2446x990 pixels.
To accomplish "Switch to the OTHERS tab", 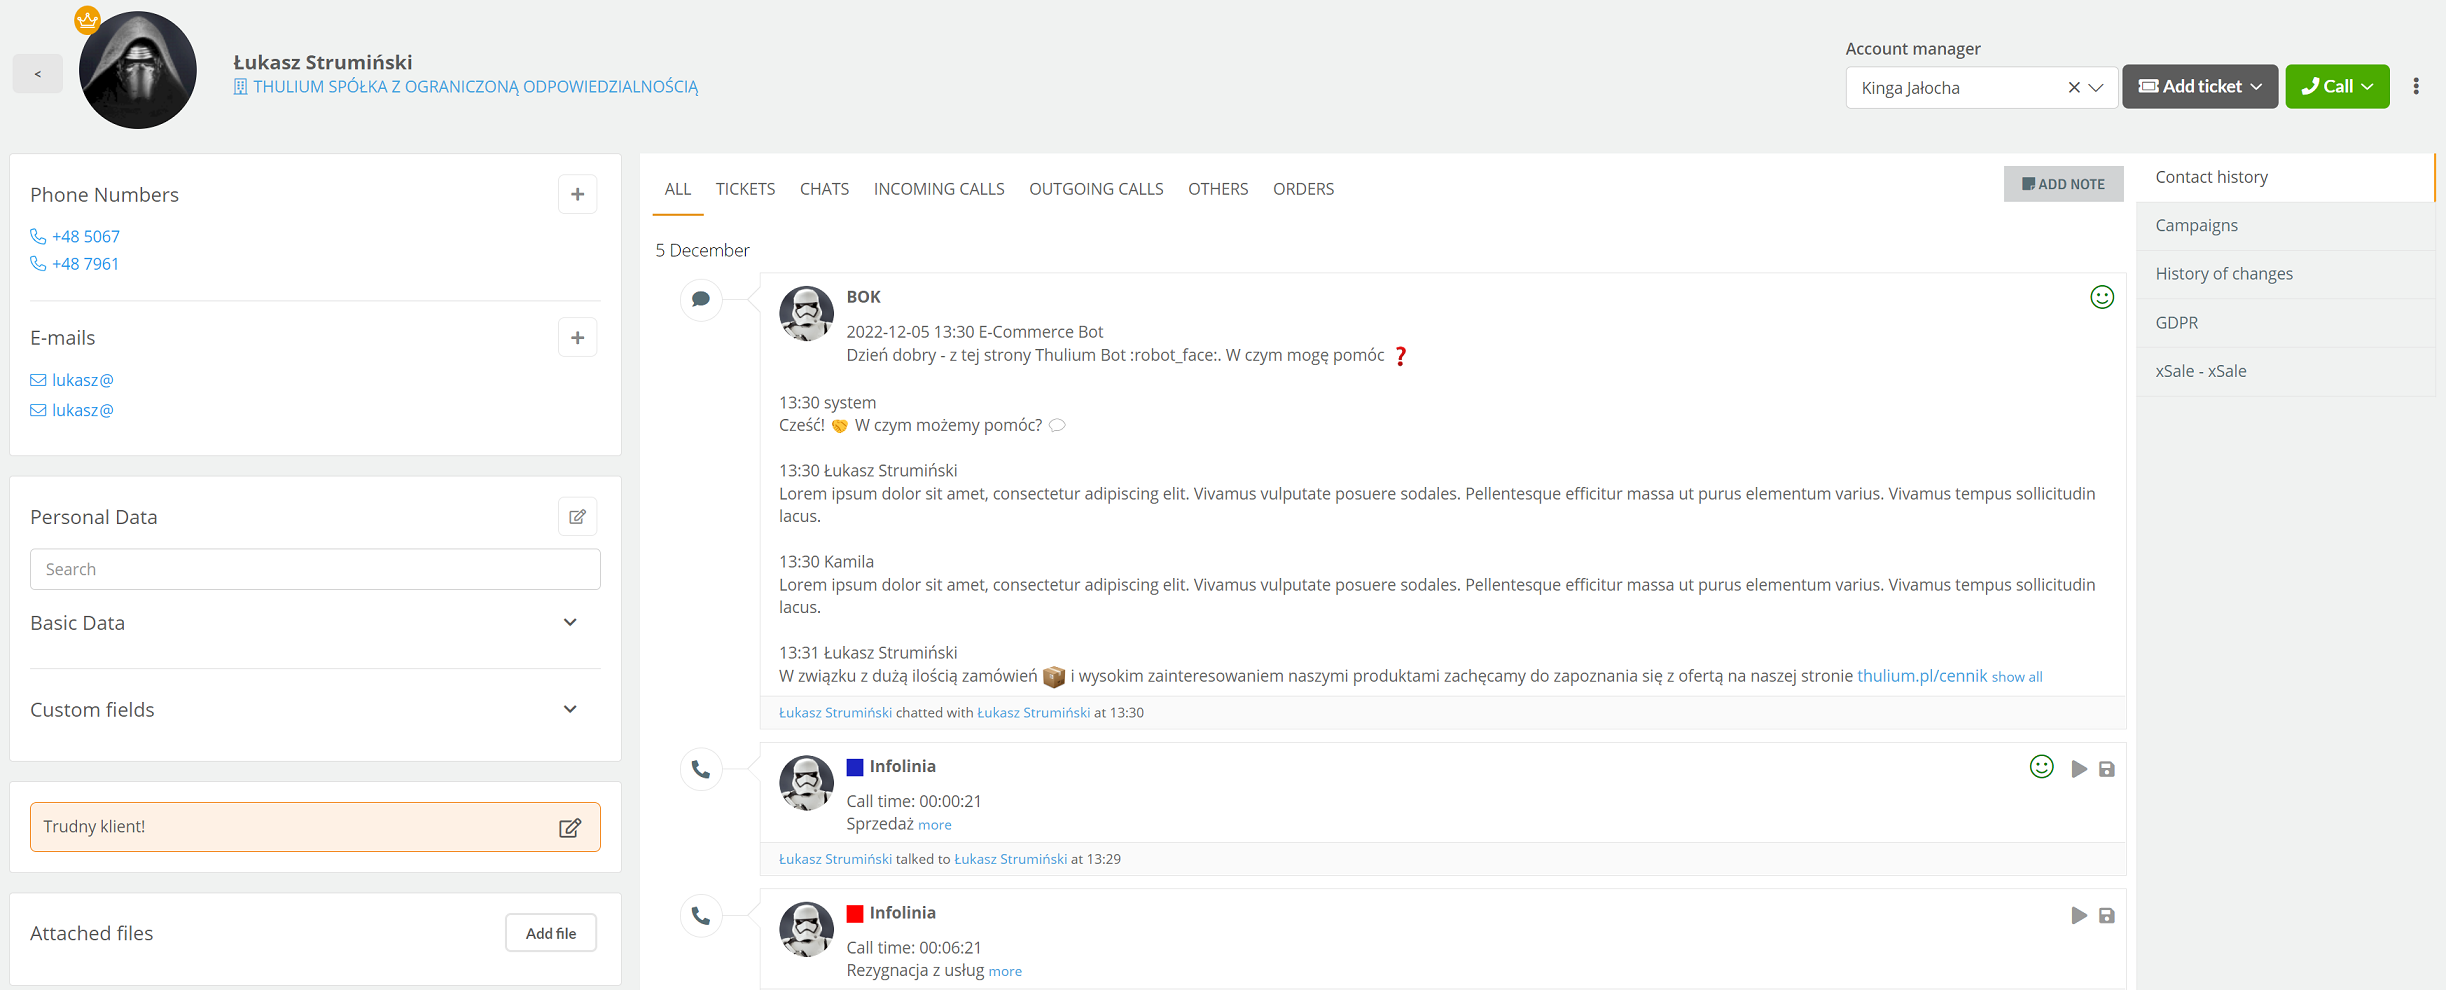I will pyautogui.click(x=1218, y=189).
